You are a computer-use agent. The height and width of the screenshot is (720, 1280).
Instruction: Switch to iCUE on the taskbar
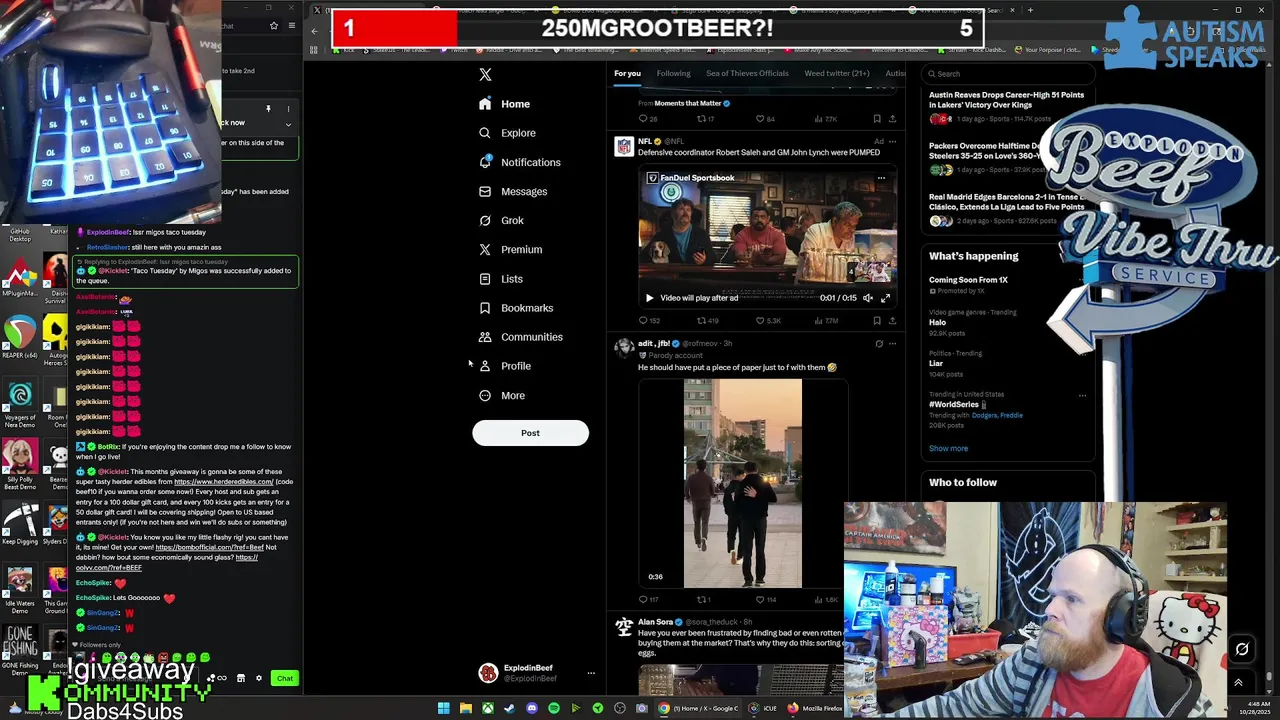pyautogui.click(x=763, y=709)
